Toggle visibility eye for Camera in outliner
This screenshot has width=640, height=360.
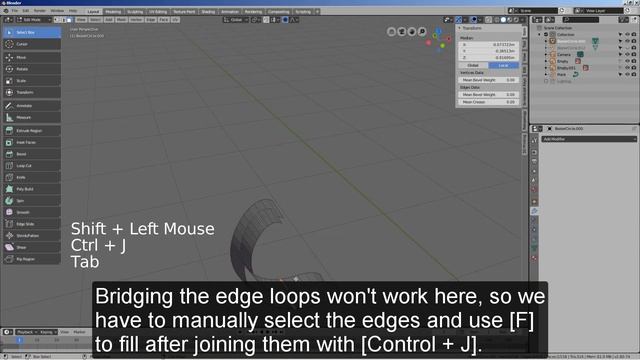coord(627,54)
